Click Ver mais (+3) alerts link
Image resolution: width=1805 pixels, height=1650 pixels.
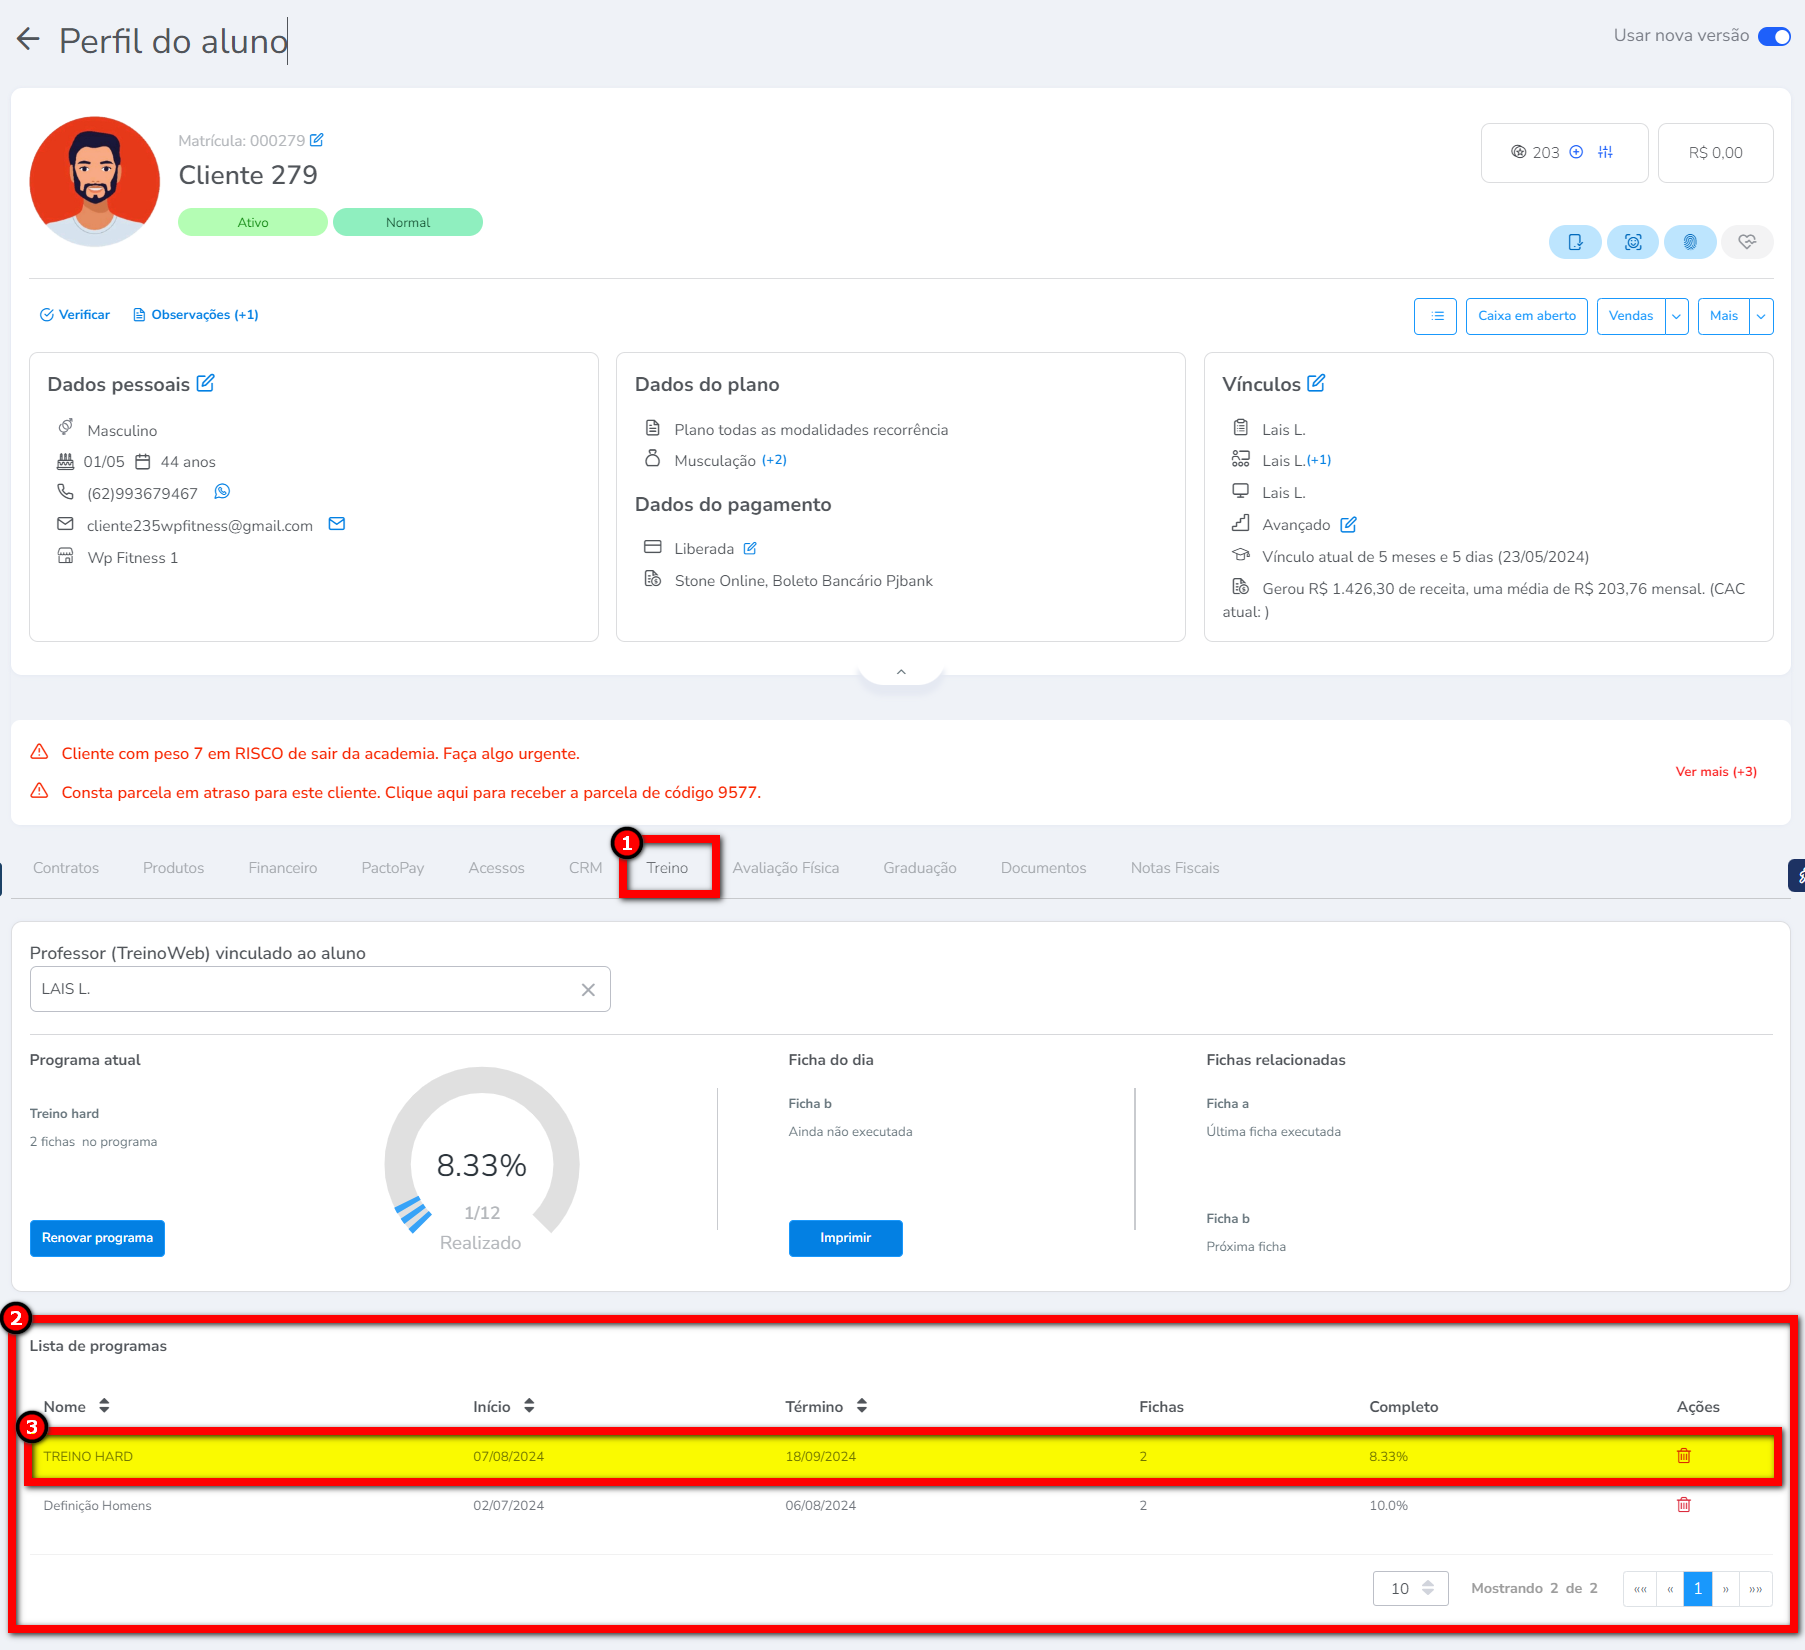pyautogui.click(x=1716, y=772)
